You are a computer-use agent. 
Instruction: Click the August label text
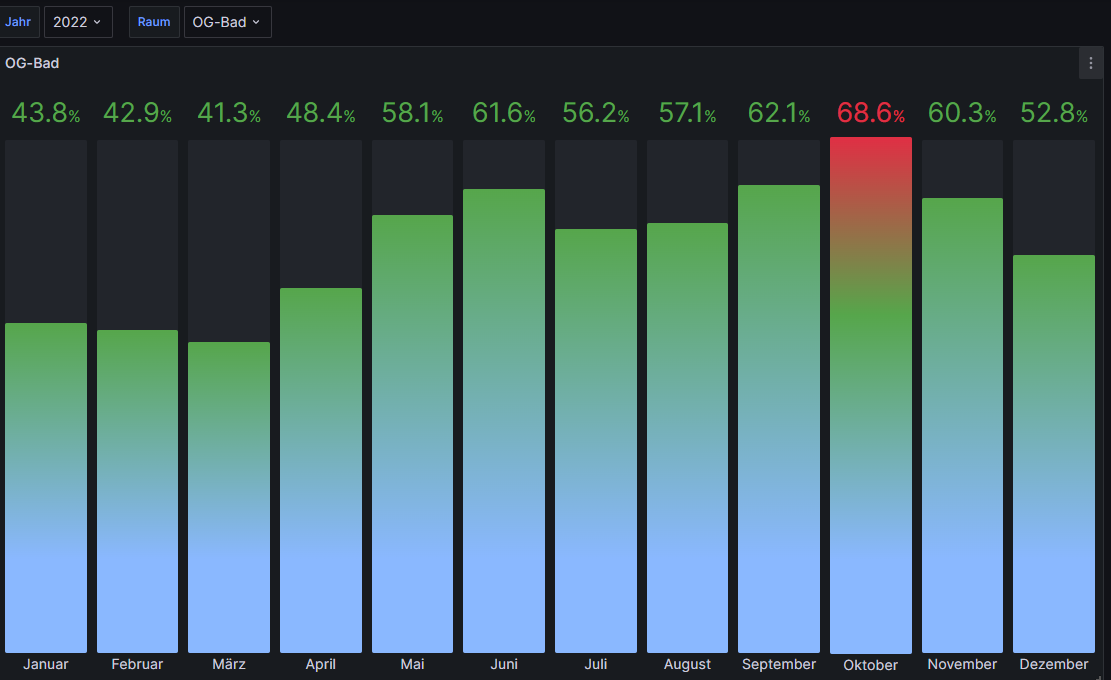tap(687, 664)
